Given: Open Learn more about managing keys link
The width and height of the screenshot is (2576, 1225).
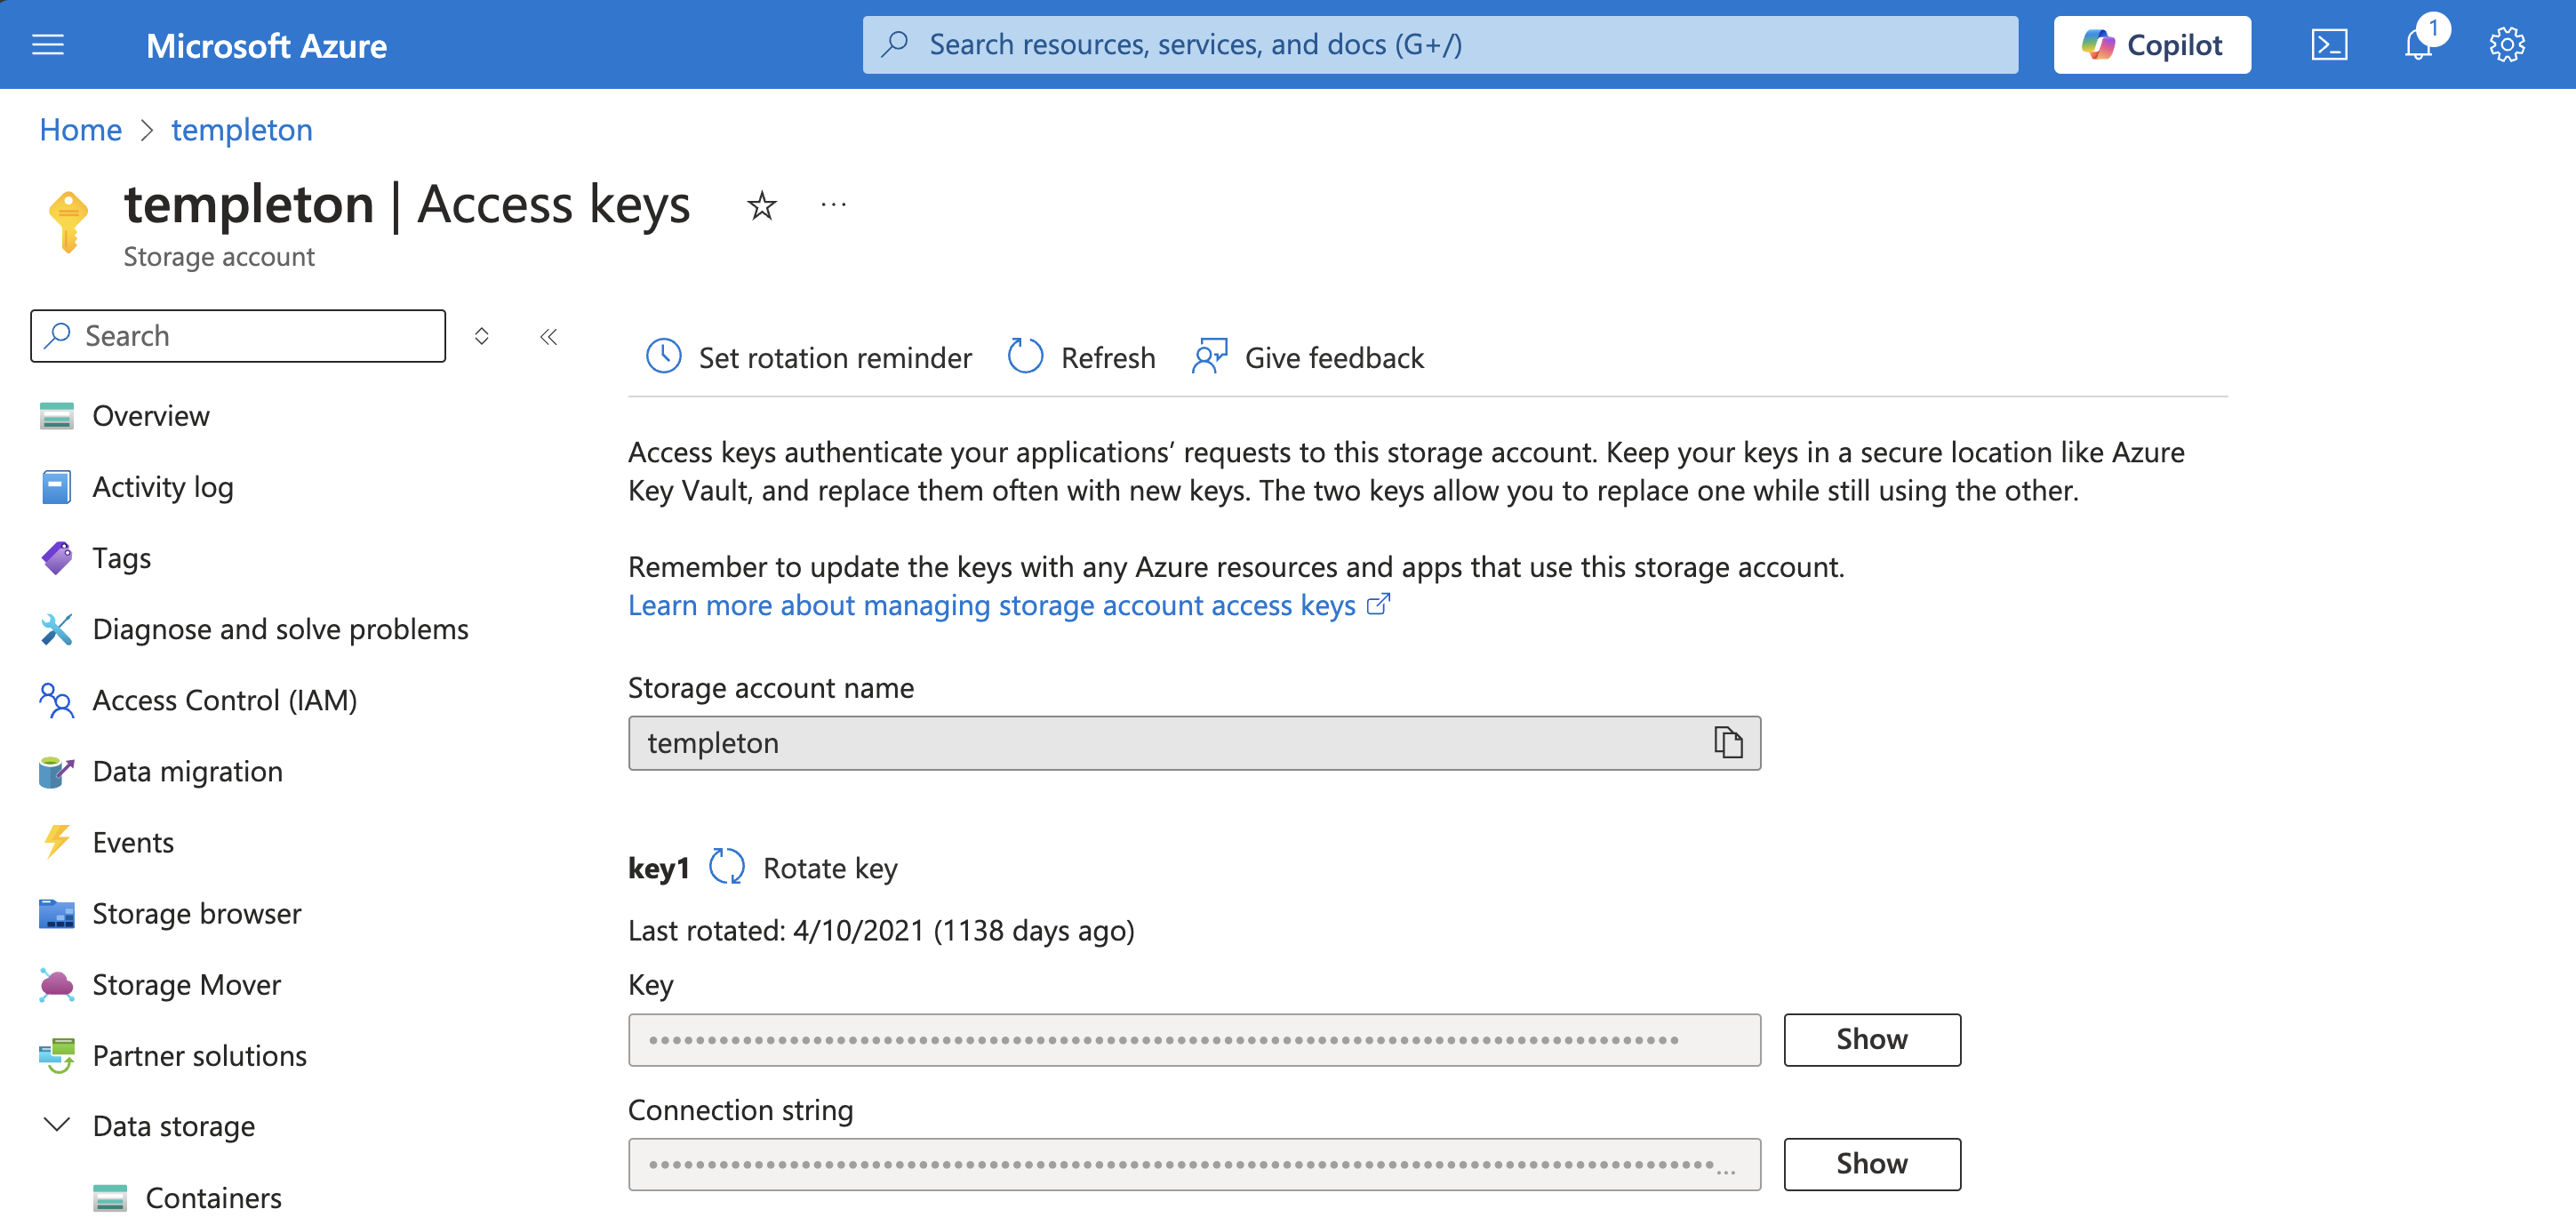Looking at the screenshot, I should (x=992, y=606).
